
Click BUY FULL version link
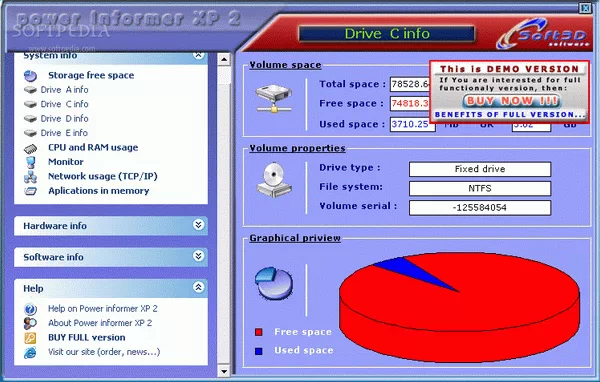tap(87, 338)
